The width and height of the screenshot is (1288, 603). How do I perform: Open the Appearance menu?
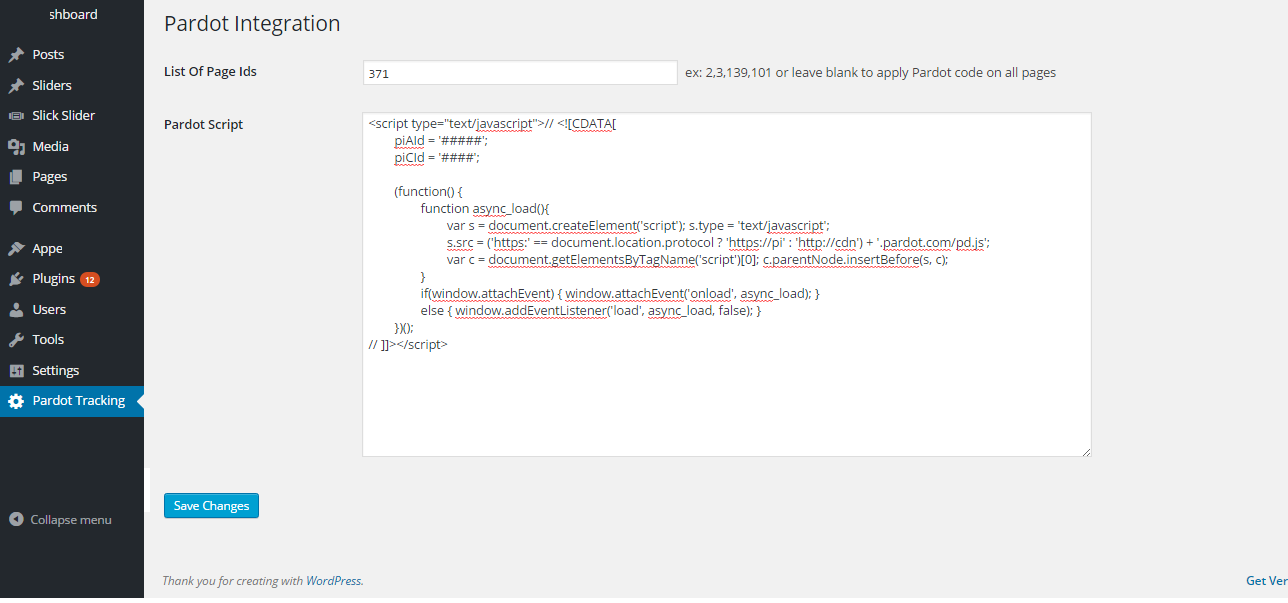click(x=72, y=249)
